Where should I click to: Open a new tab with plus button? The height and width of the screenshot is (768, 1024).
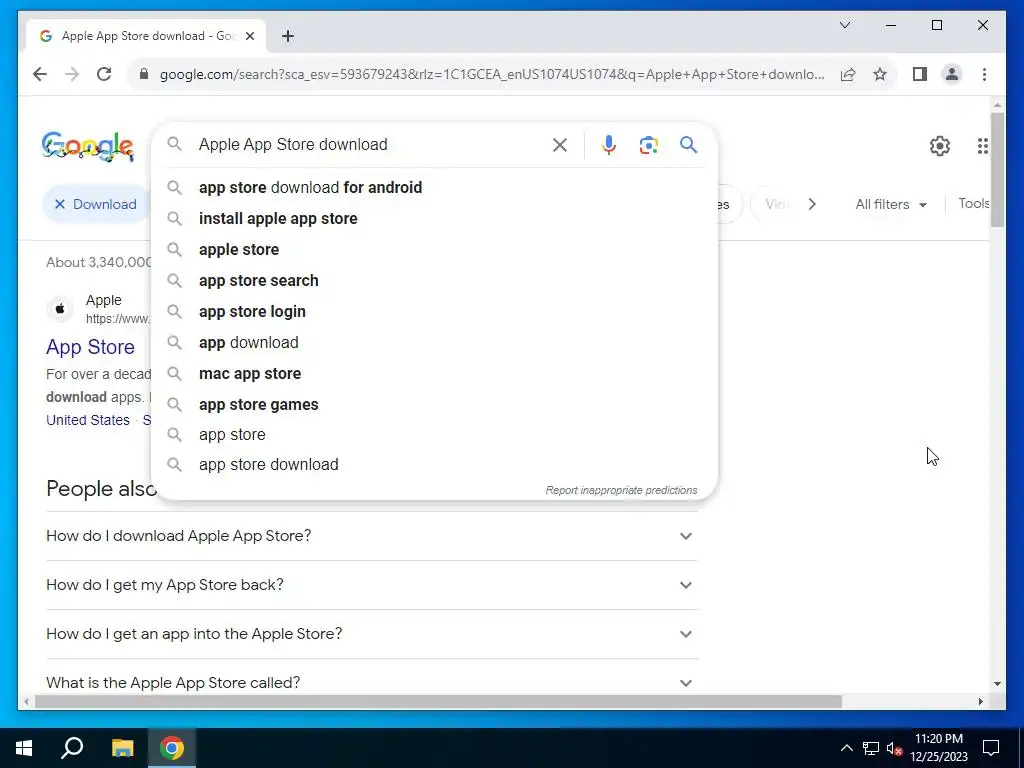(x=288, y=36)
